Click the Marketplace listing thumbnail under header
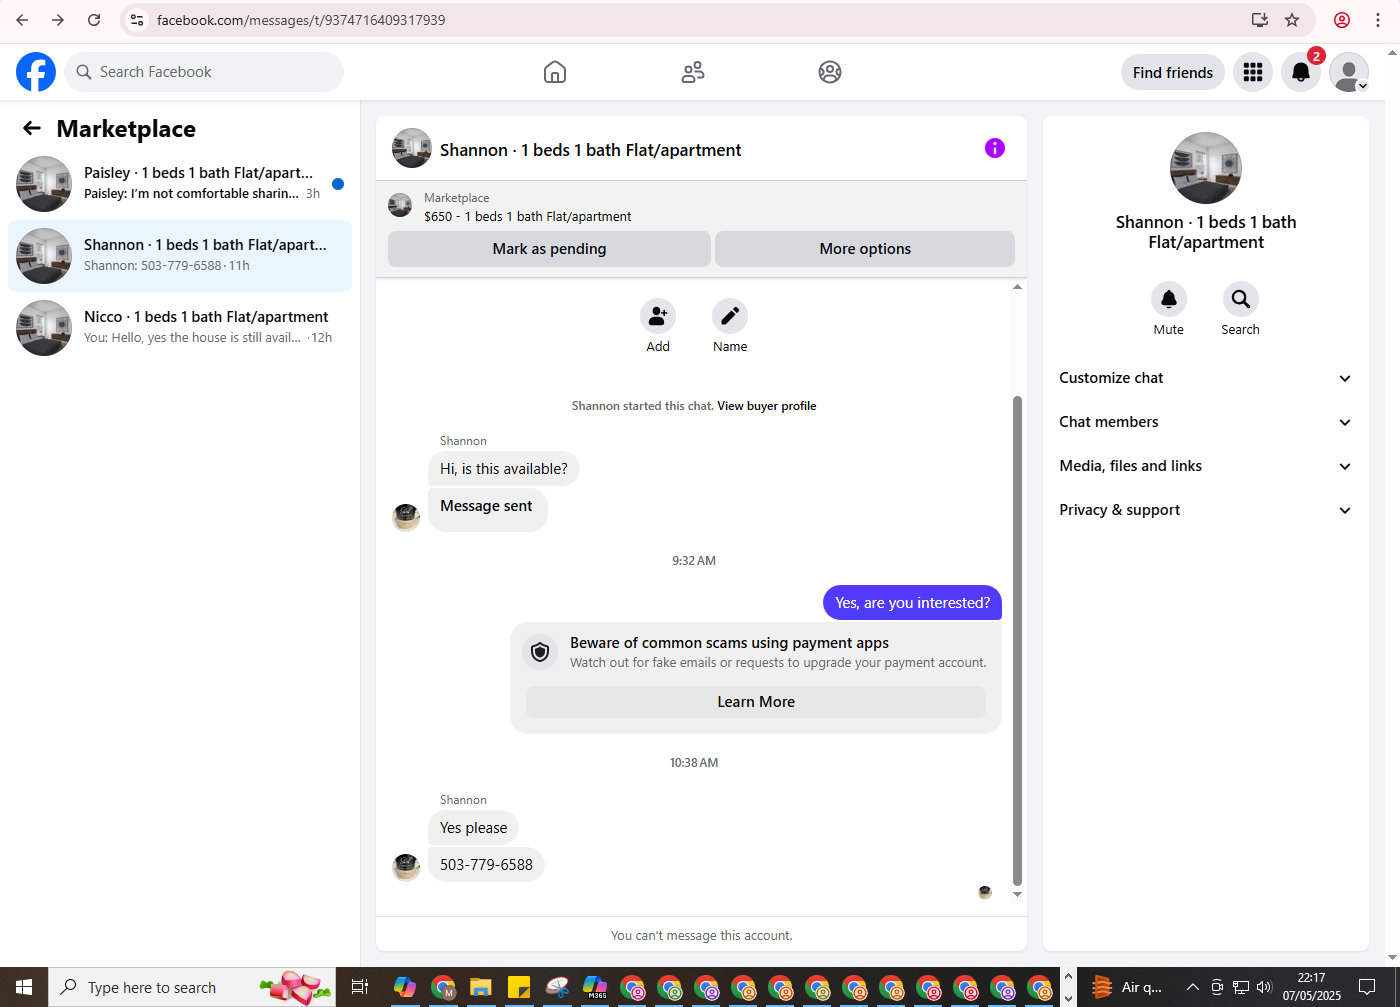The width and height of the screenshot is (1400, 1007). click(400, 205)
